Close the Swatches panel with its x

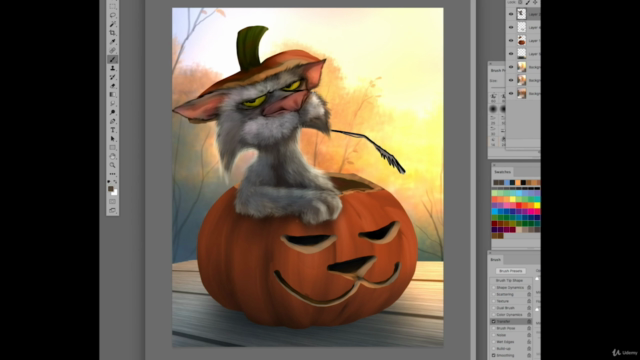coord(493,165)
